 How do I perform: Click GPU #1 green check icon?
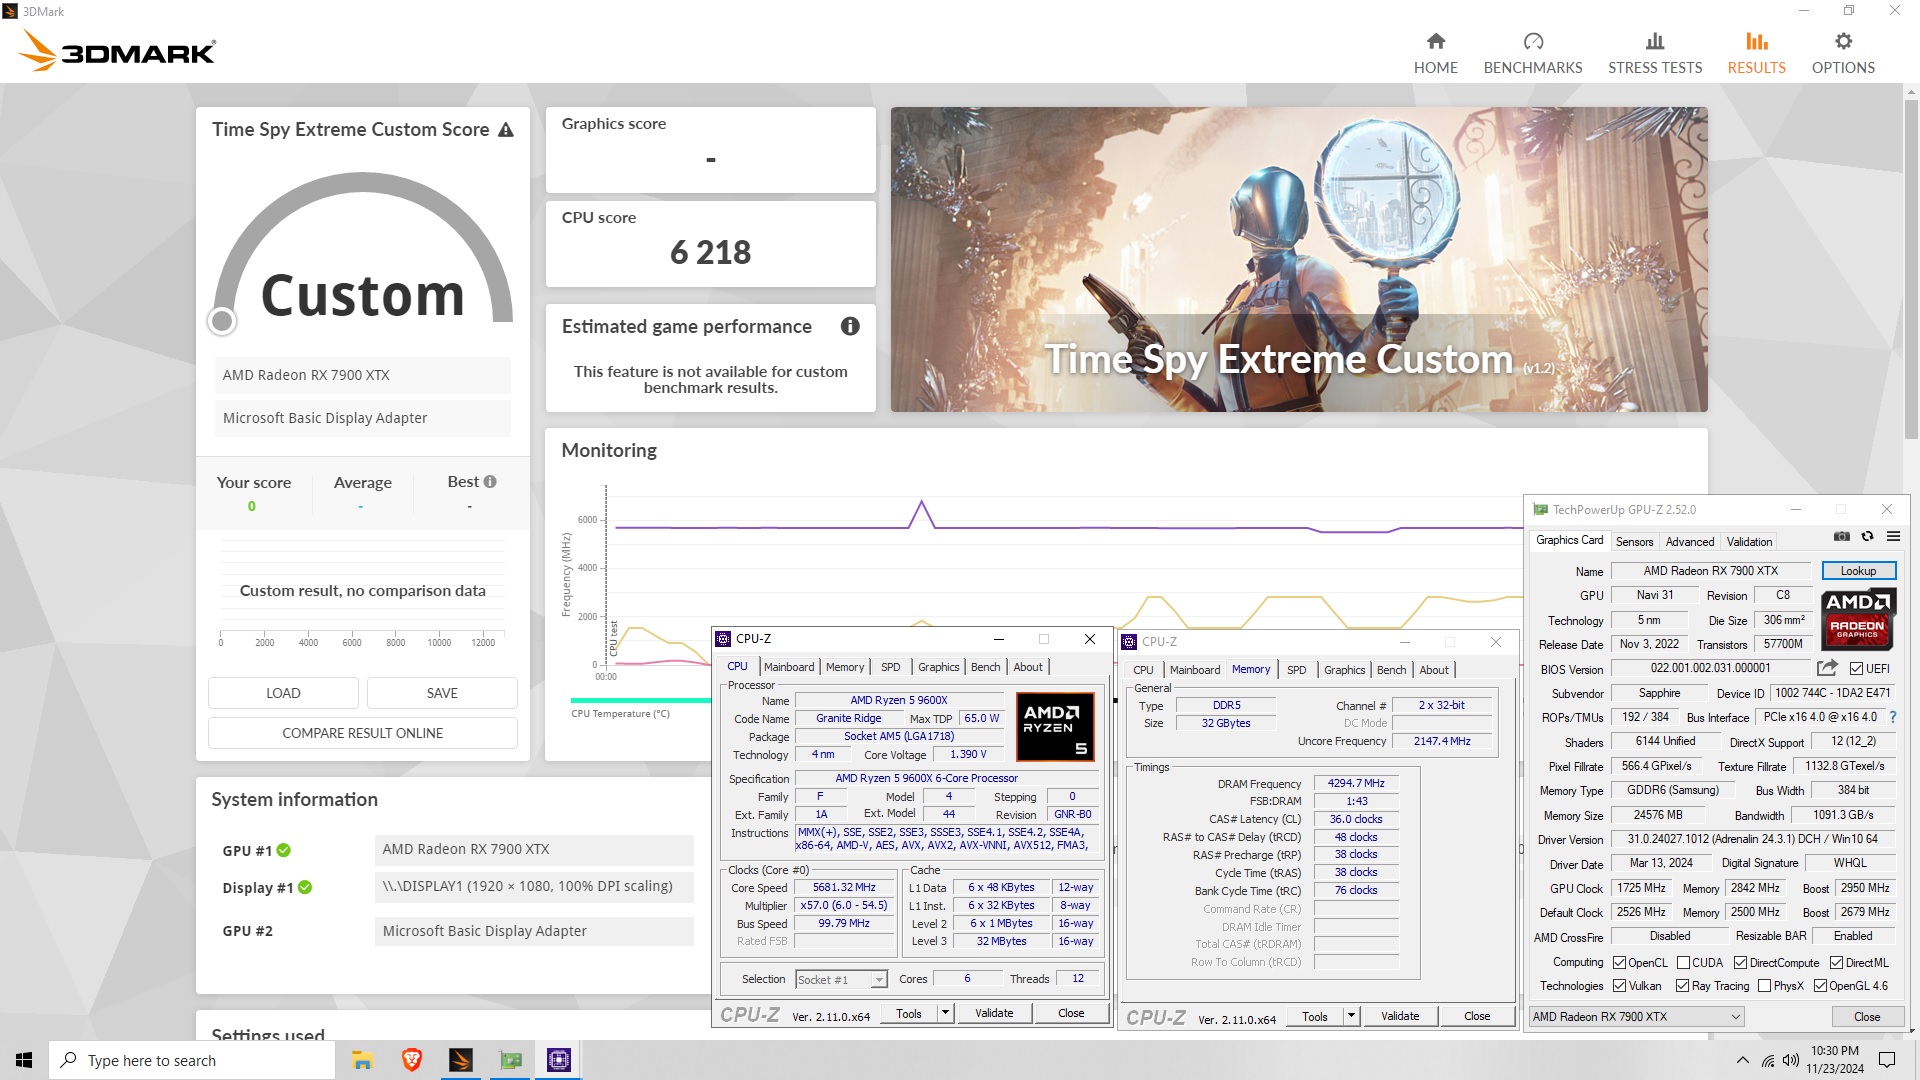pos(284,850)
